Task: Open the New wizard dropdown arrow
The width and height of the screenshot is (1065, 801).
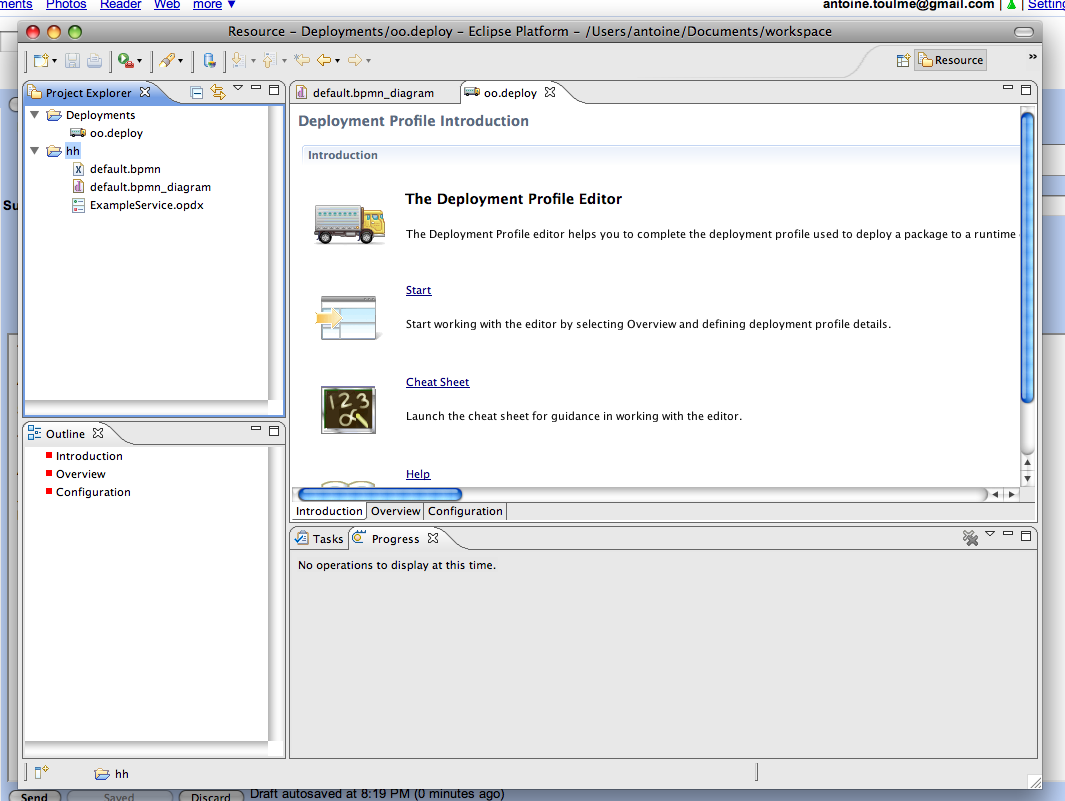Action: point(54,61)
